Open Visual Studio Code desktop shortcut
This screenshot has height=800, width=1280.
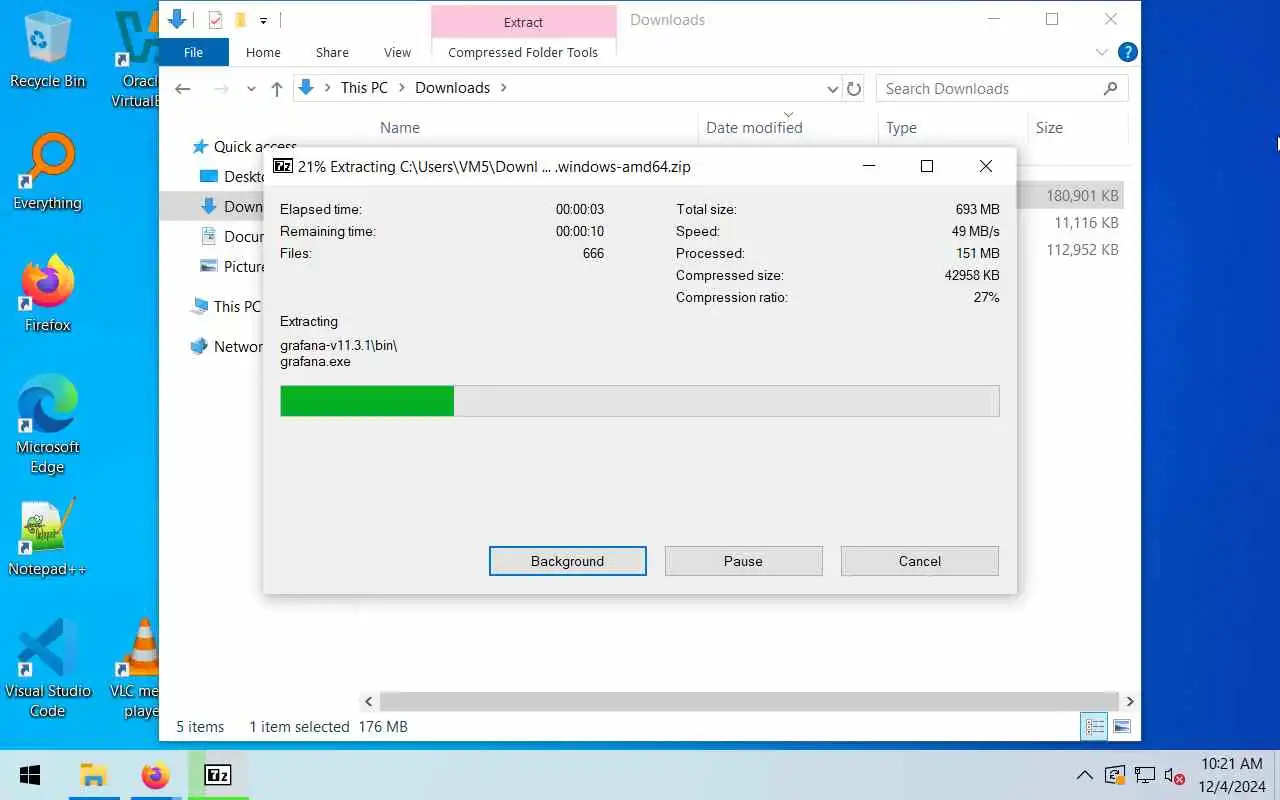(47, 668)
